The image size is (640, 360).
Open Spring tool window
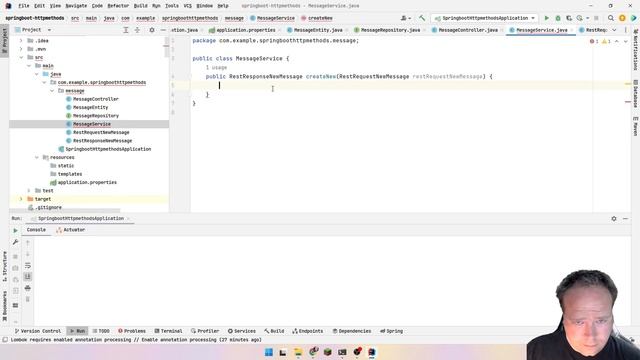pyautogui.click(x=391, y=331)
